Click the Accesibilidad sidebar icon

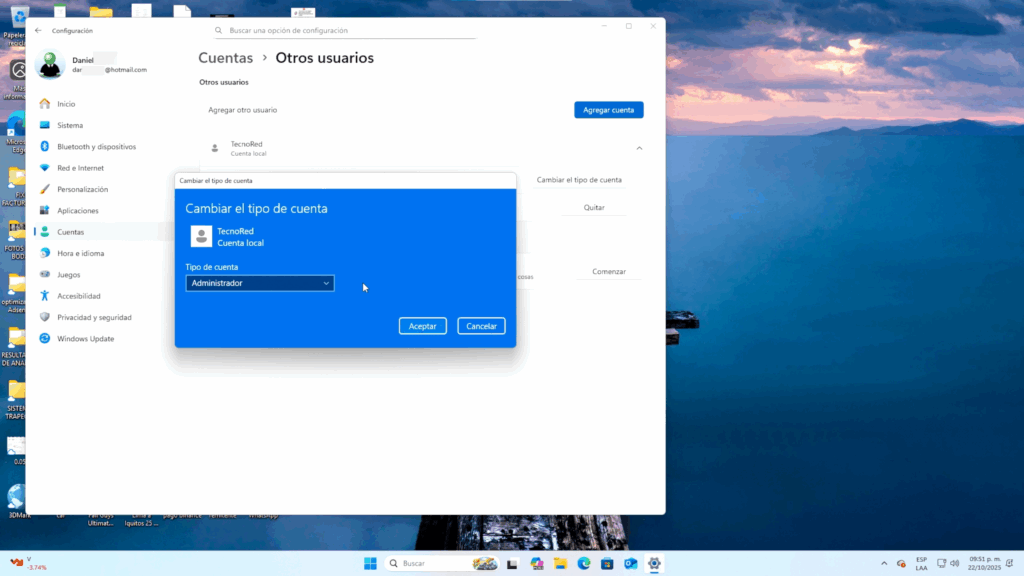pos(45,296)
